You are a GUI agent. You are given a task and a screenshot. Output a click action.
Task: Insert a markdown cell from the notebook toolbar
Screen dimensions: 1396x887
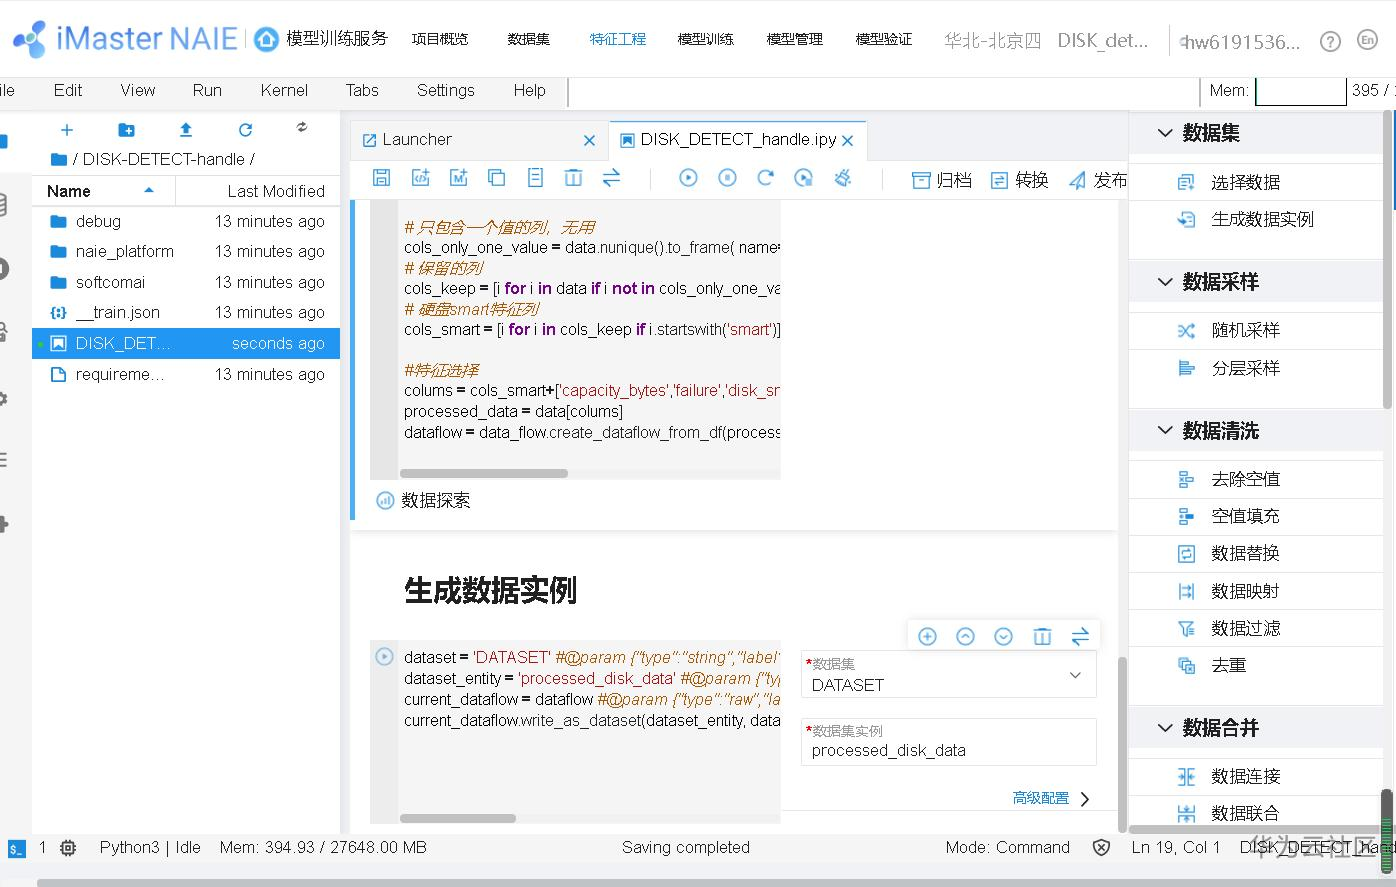pyautogui.click(x=459, y=178)
